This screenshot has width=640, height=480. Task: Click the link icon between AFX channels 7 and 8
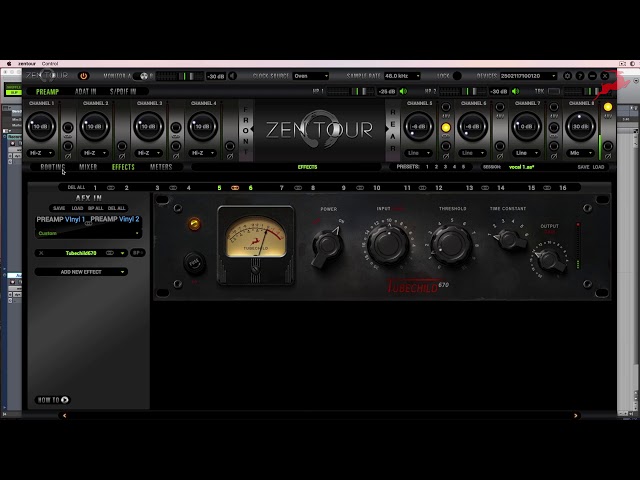298,188
